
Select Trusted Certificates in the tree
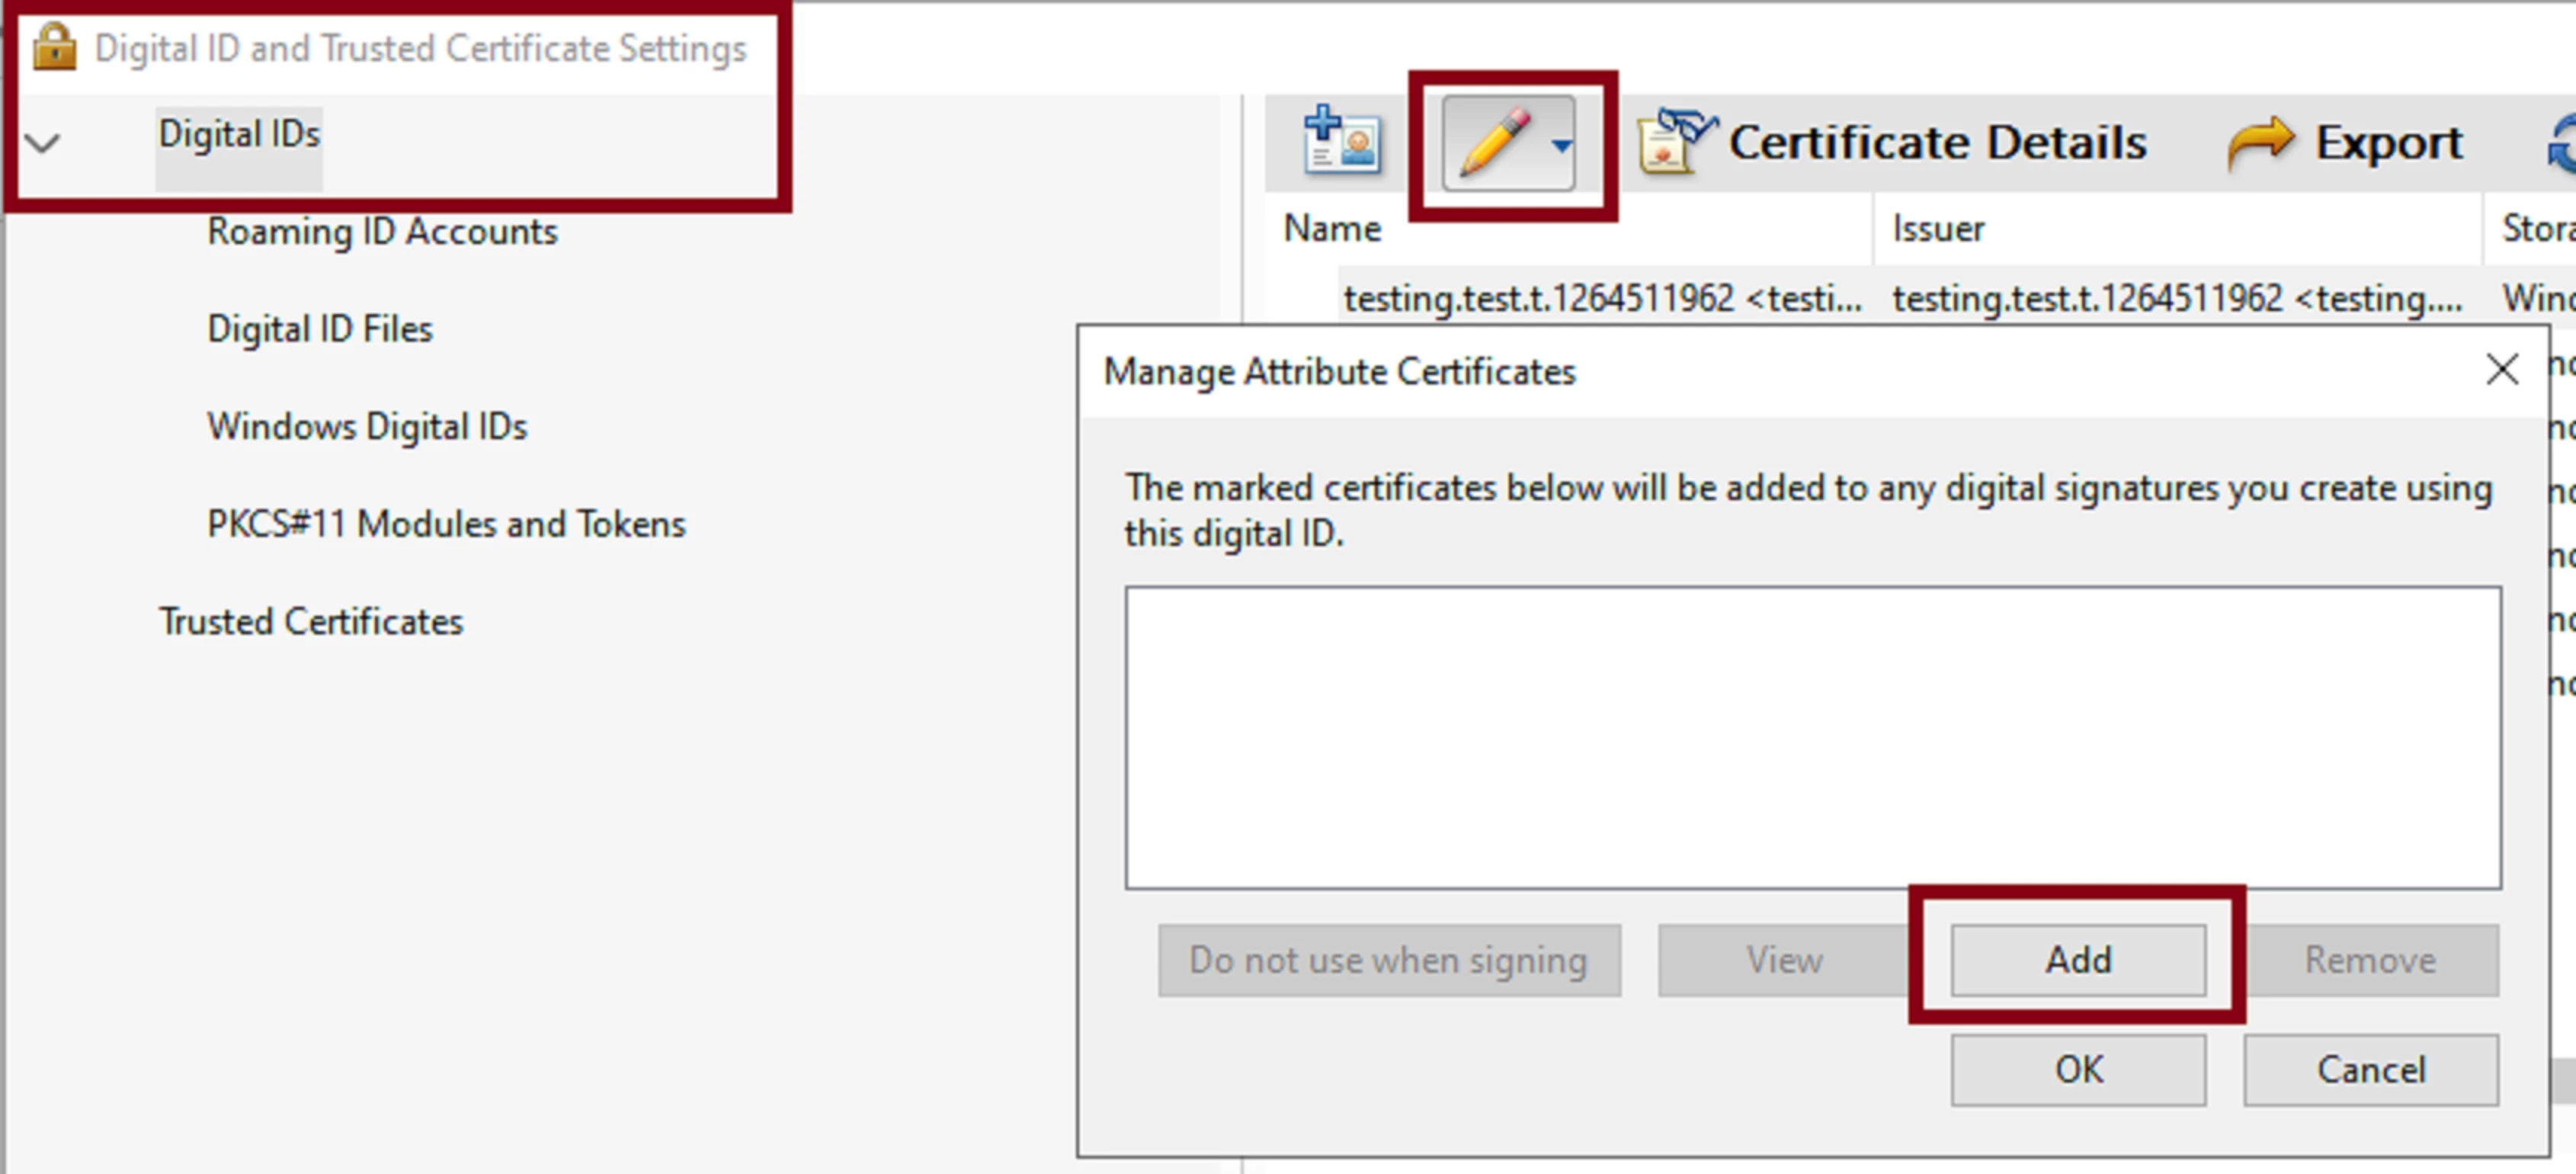click(x=311, y=622)
